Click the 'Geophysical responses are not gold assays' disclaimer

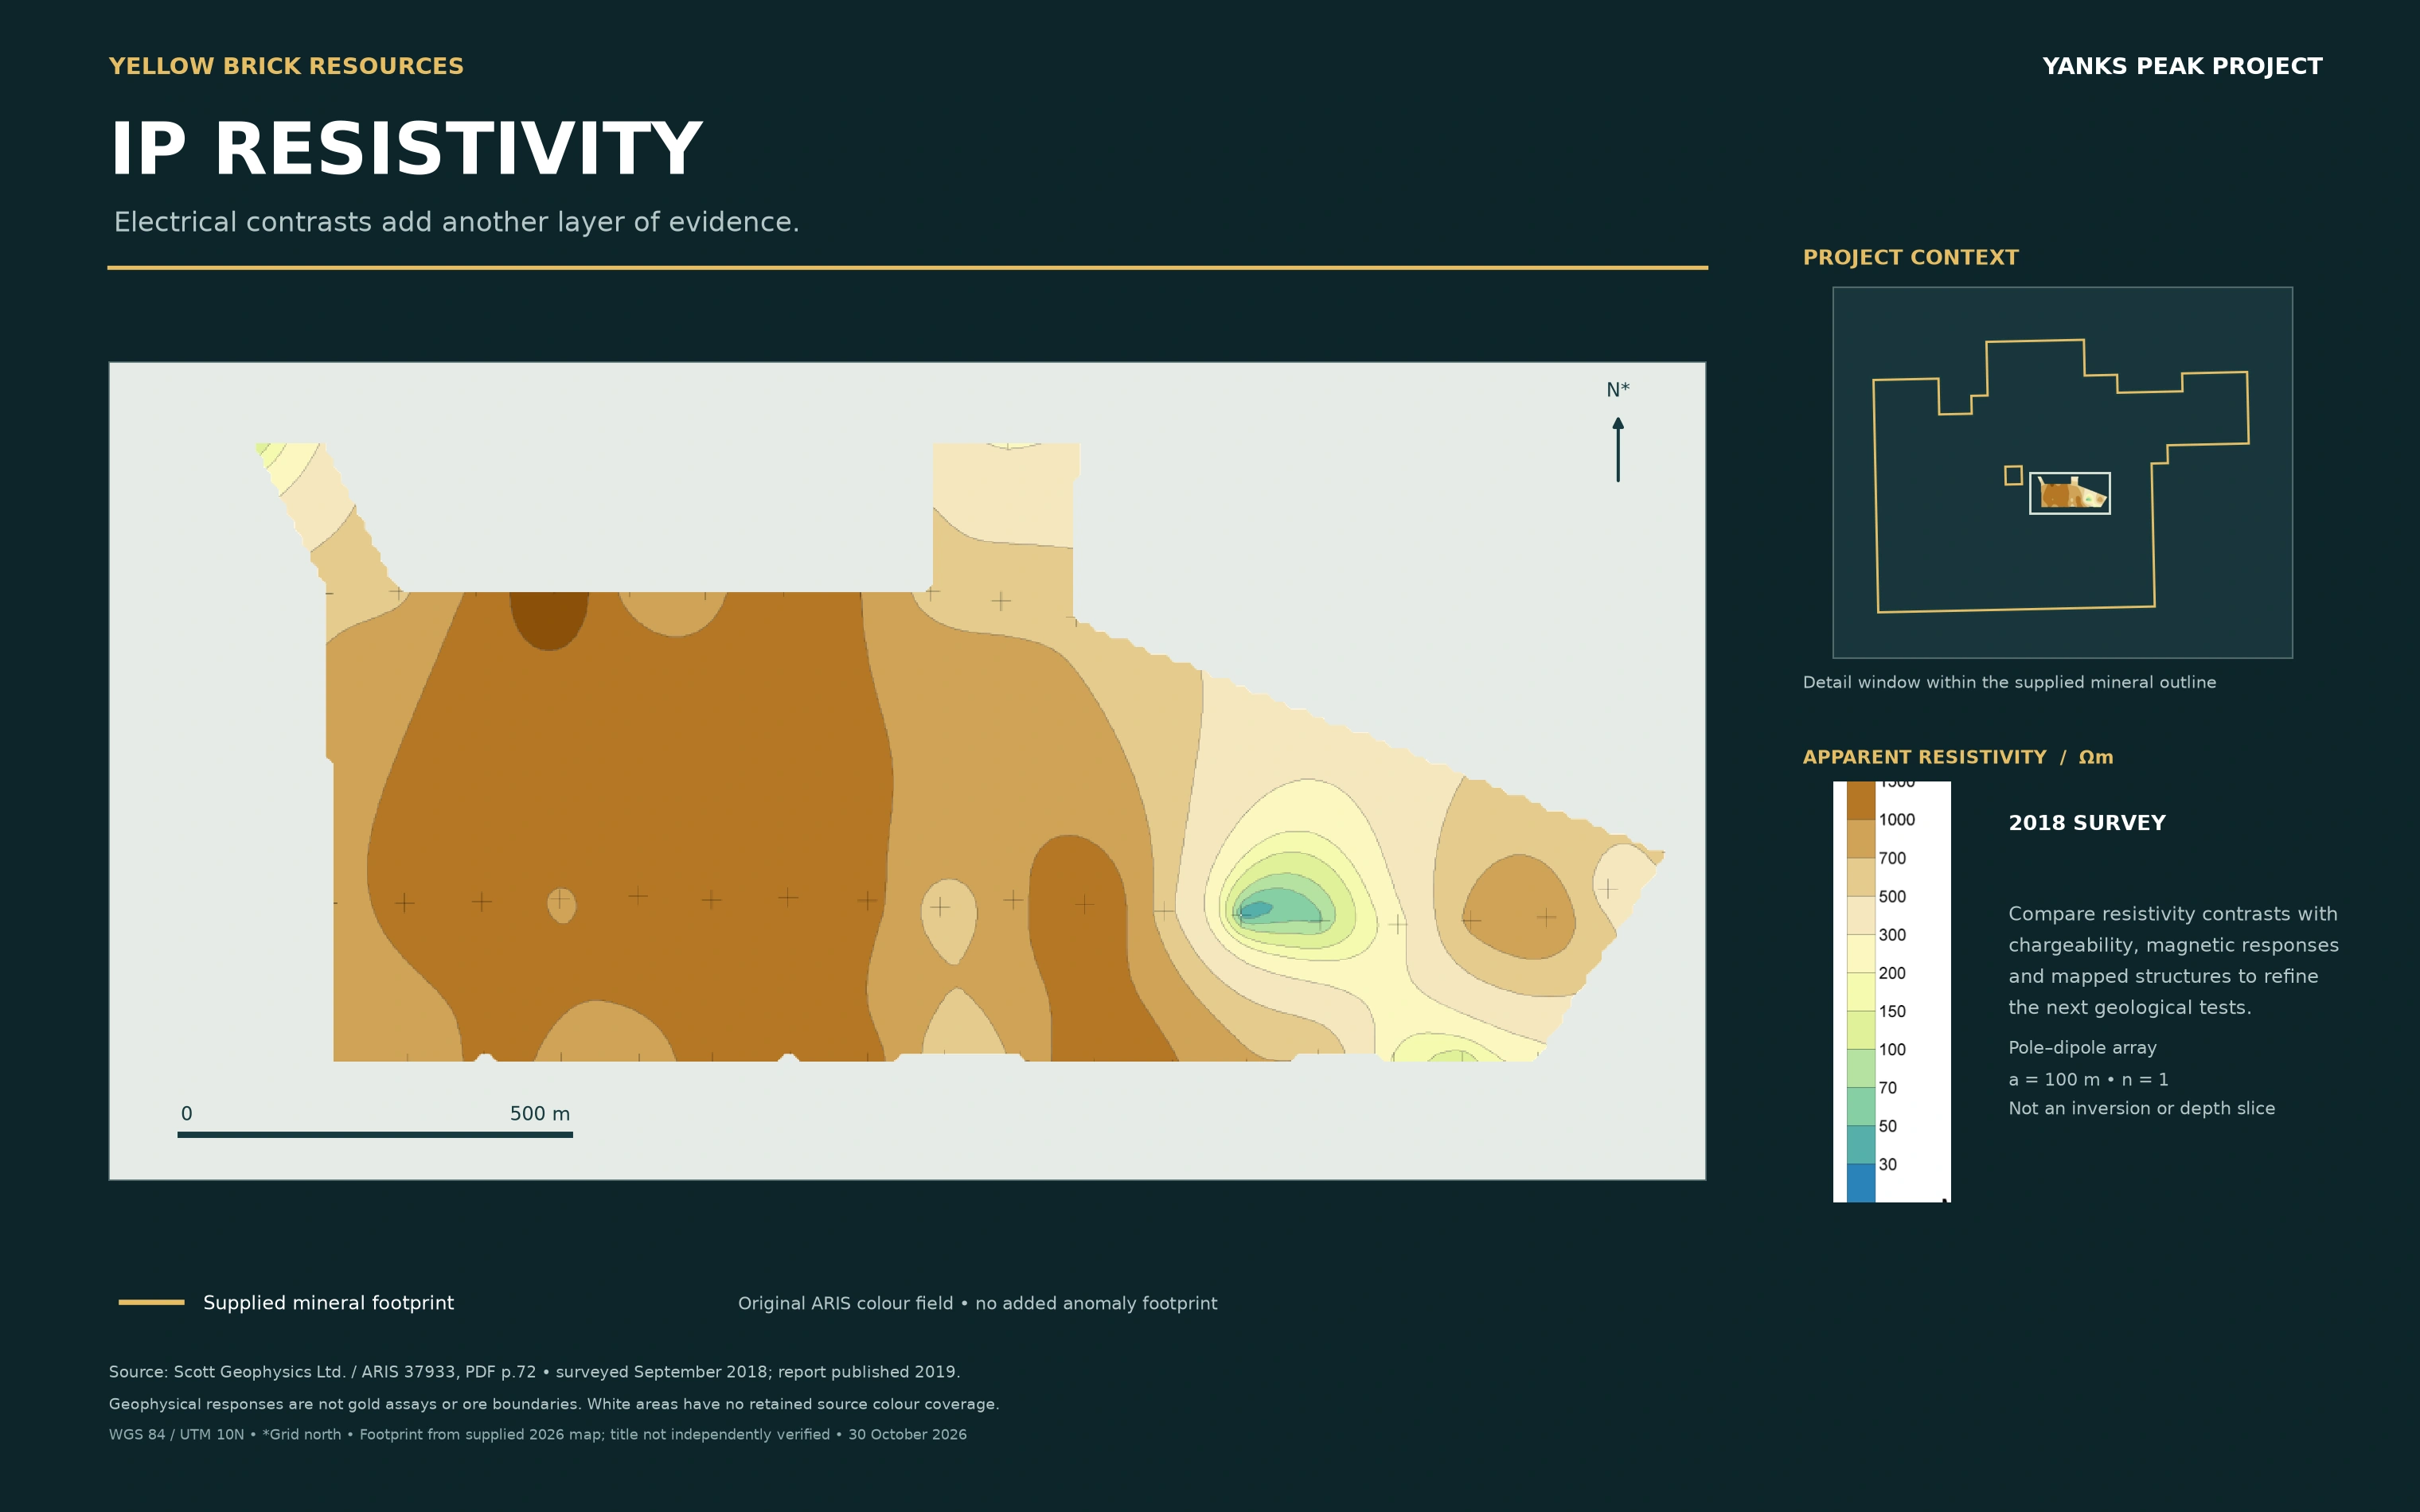coord(554,1404)
